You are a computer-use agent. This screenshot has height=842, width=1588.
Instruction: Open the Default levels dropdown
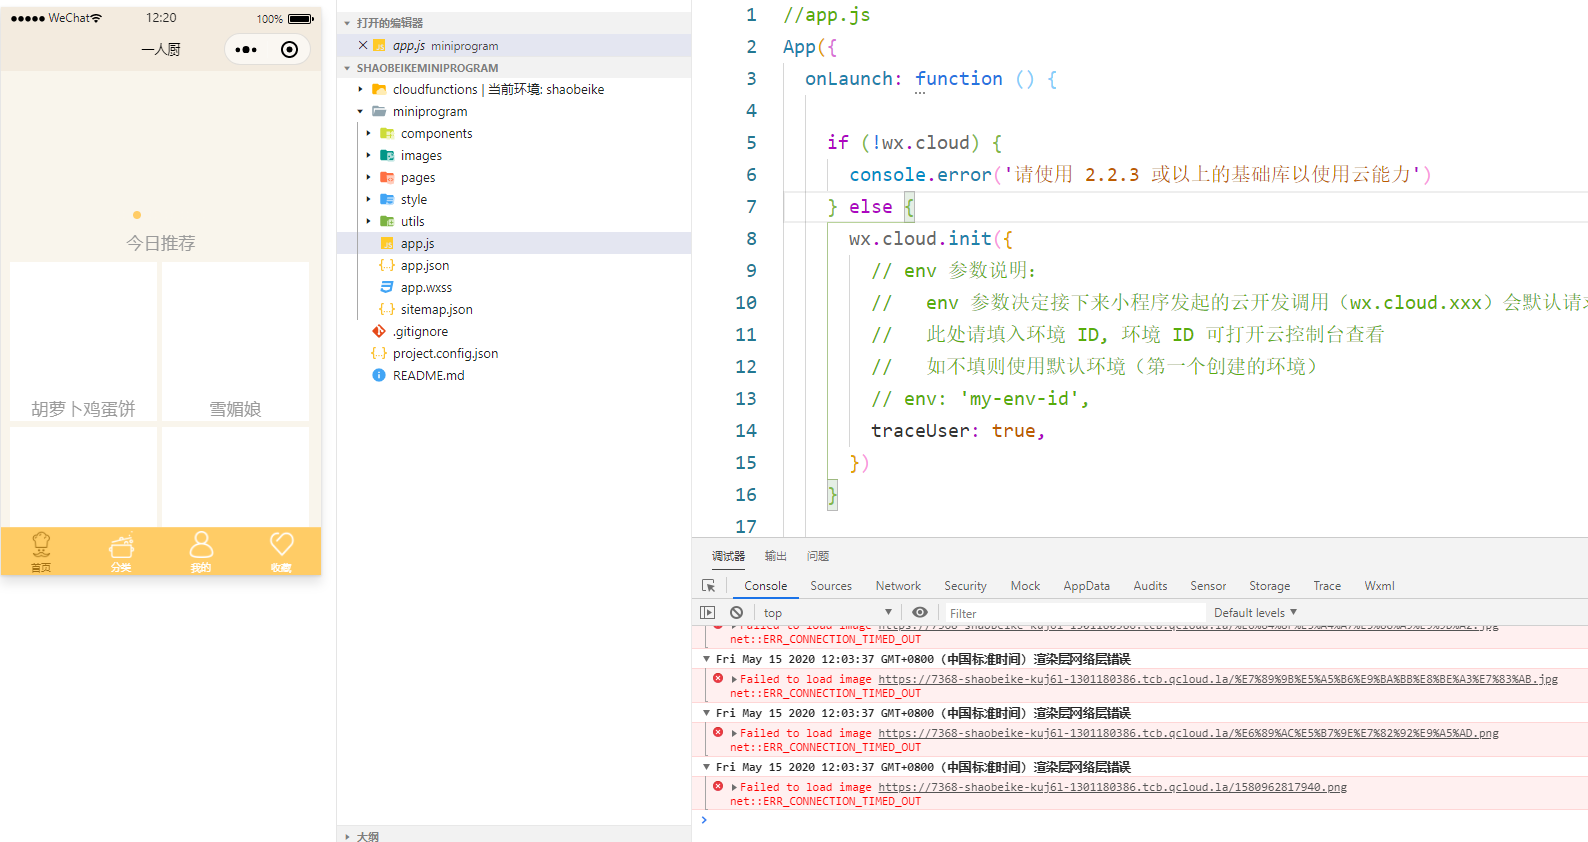1255,613
